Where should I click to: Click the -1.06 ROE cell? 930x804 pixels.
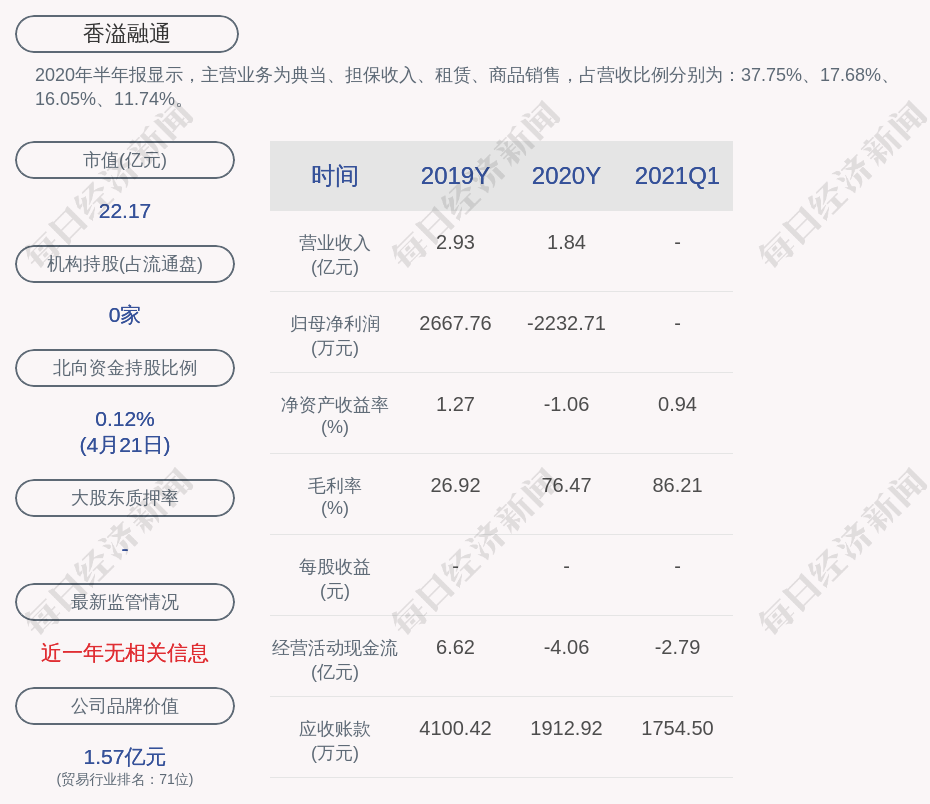coord(566,404)
